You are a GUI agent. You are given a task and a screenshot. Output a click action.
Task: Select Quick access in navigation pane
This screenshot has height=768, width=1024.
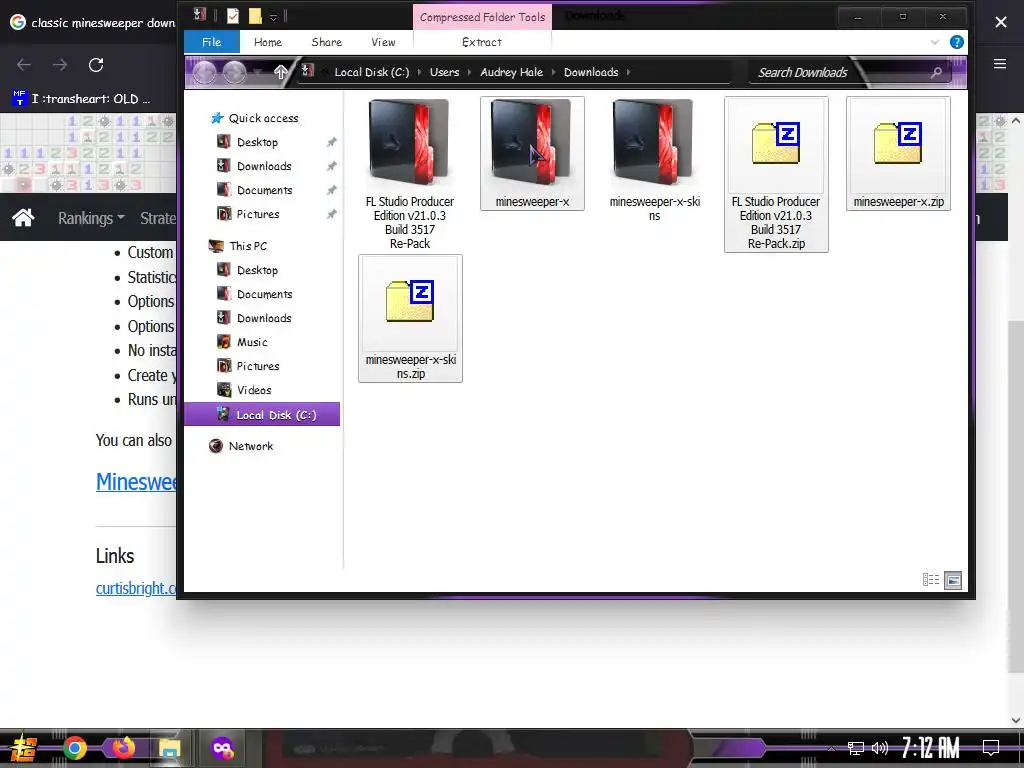pyautogui.click(x=263, y=118)
